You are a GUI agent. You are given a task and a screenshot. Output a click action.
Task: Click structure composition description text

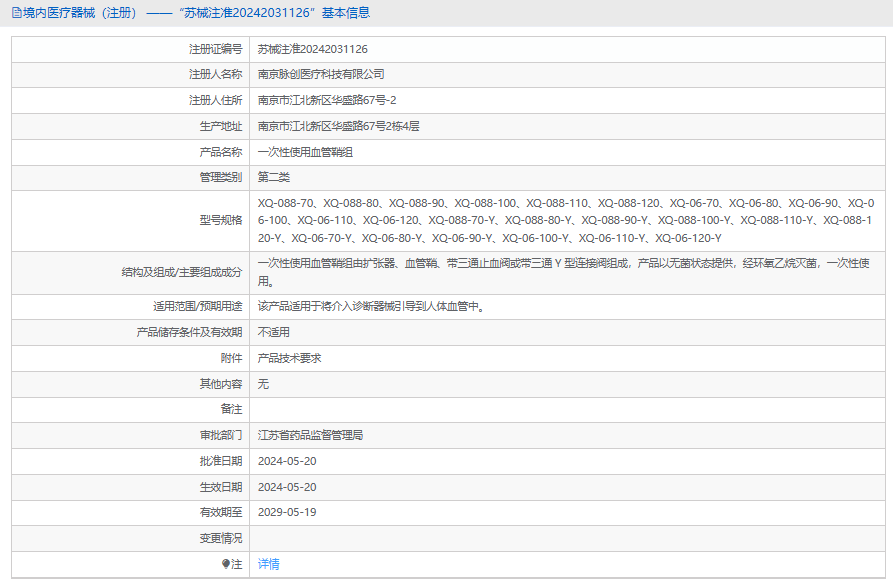pyautogui.click(x=564, y=272)
